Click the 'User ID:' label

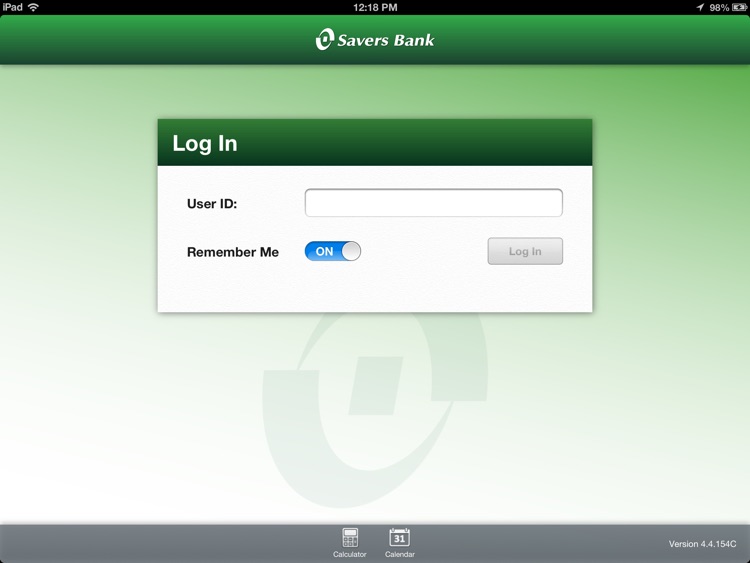coord(212,204)
